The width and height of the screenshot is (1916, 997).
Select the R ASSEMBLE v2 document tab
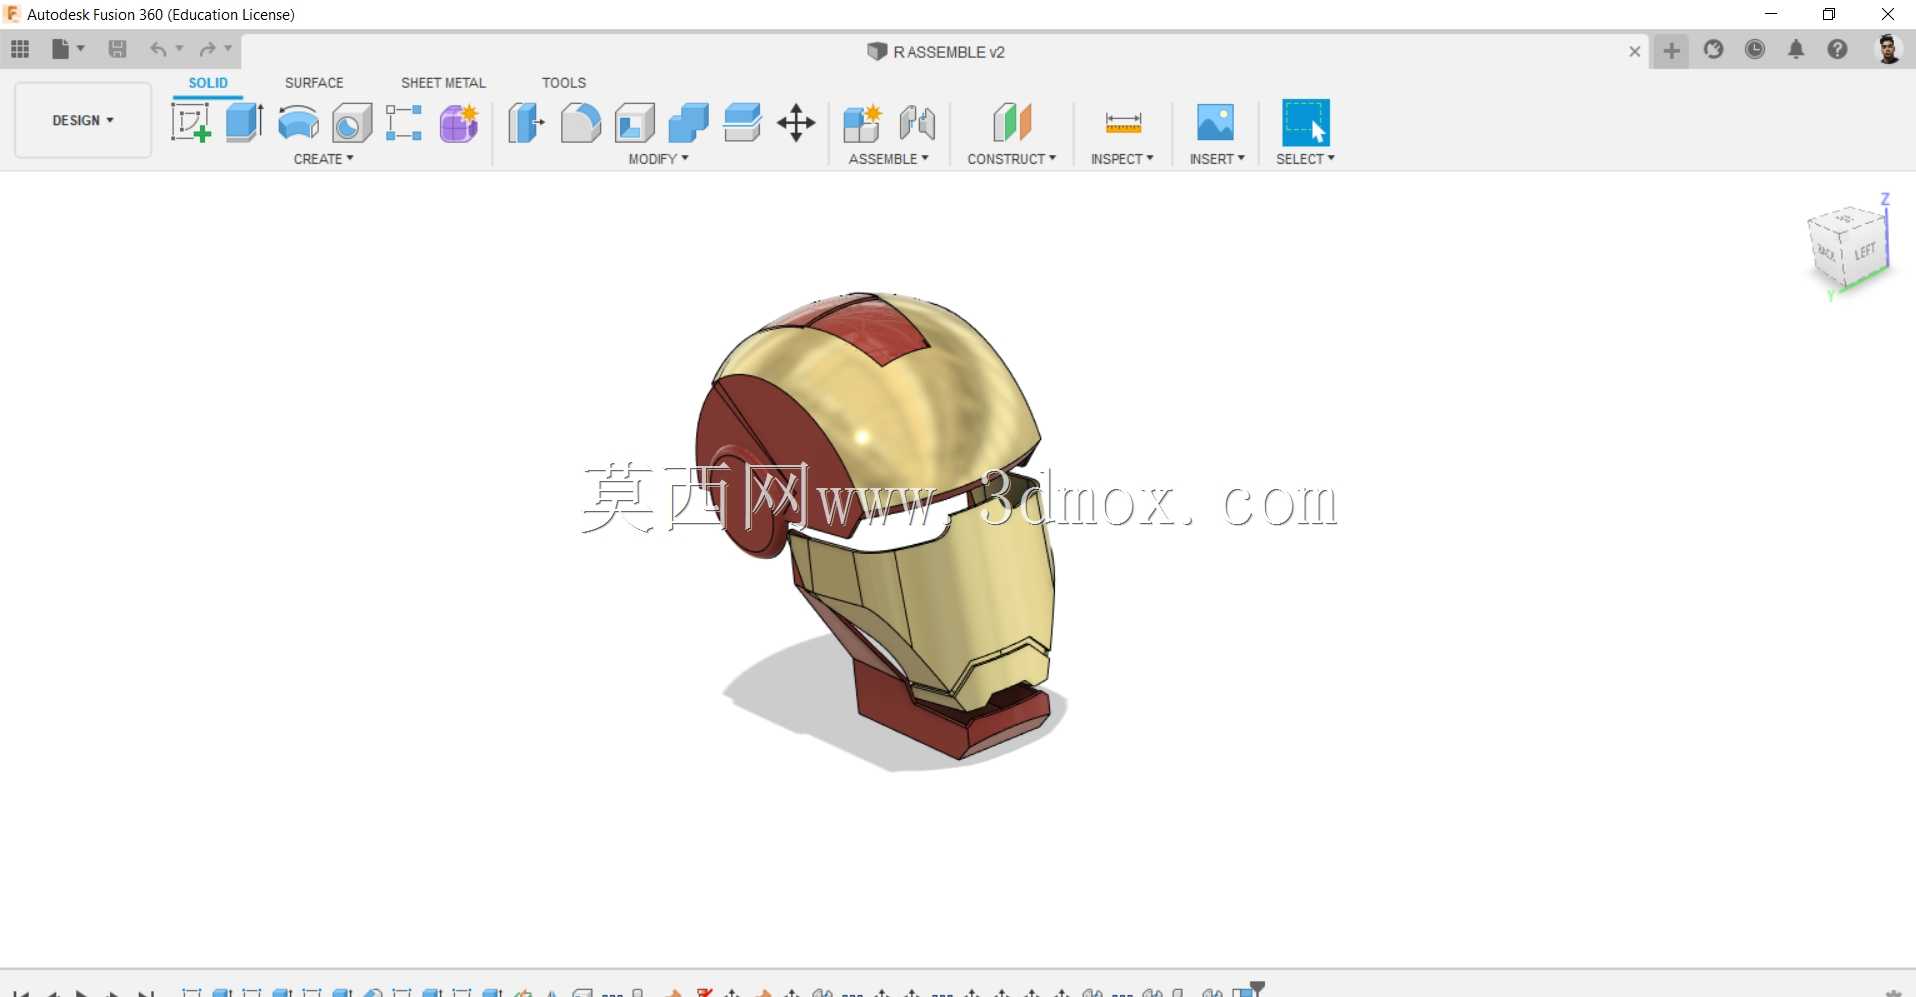click(x=936, y=52)
